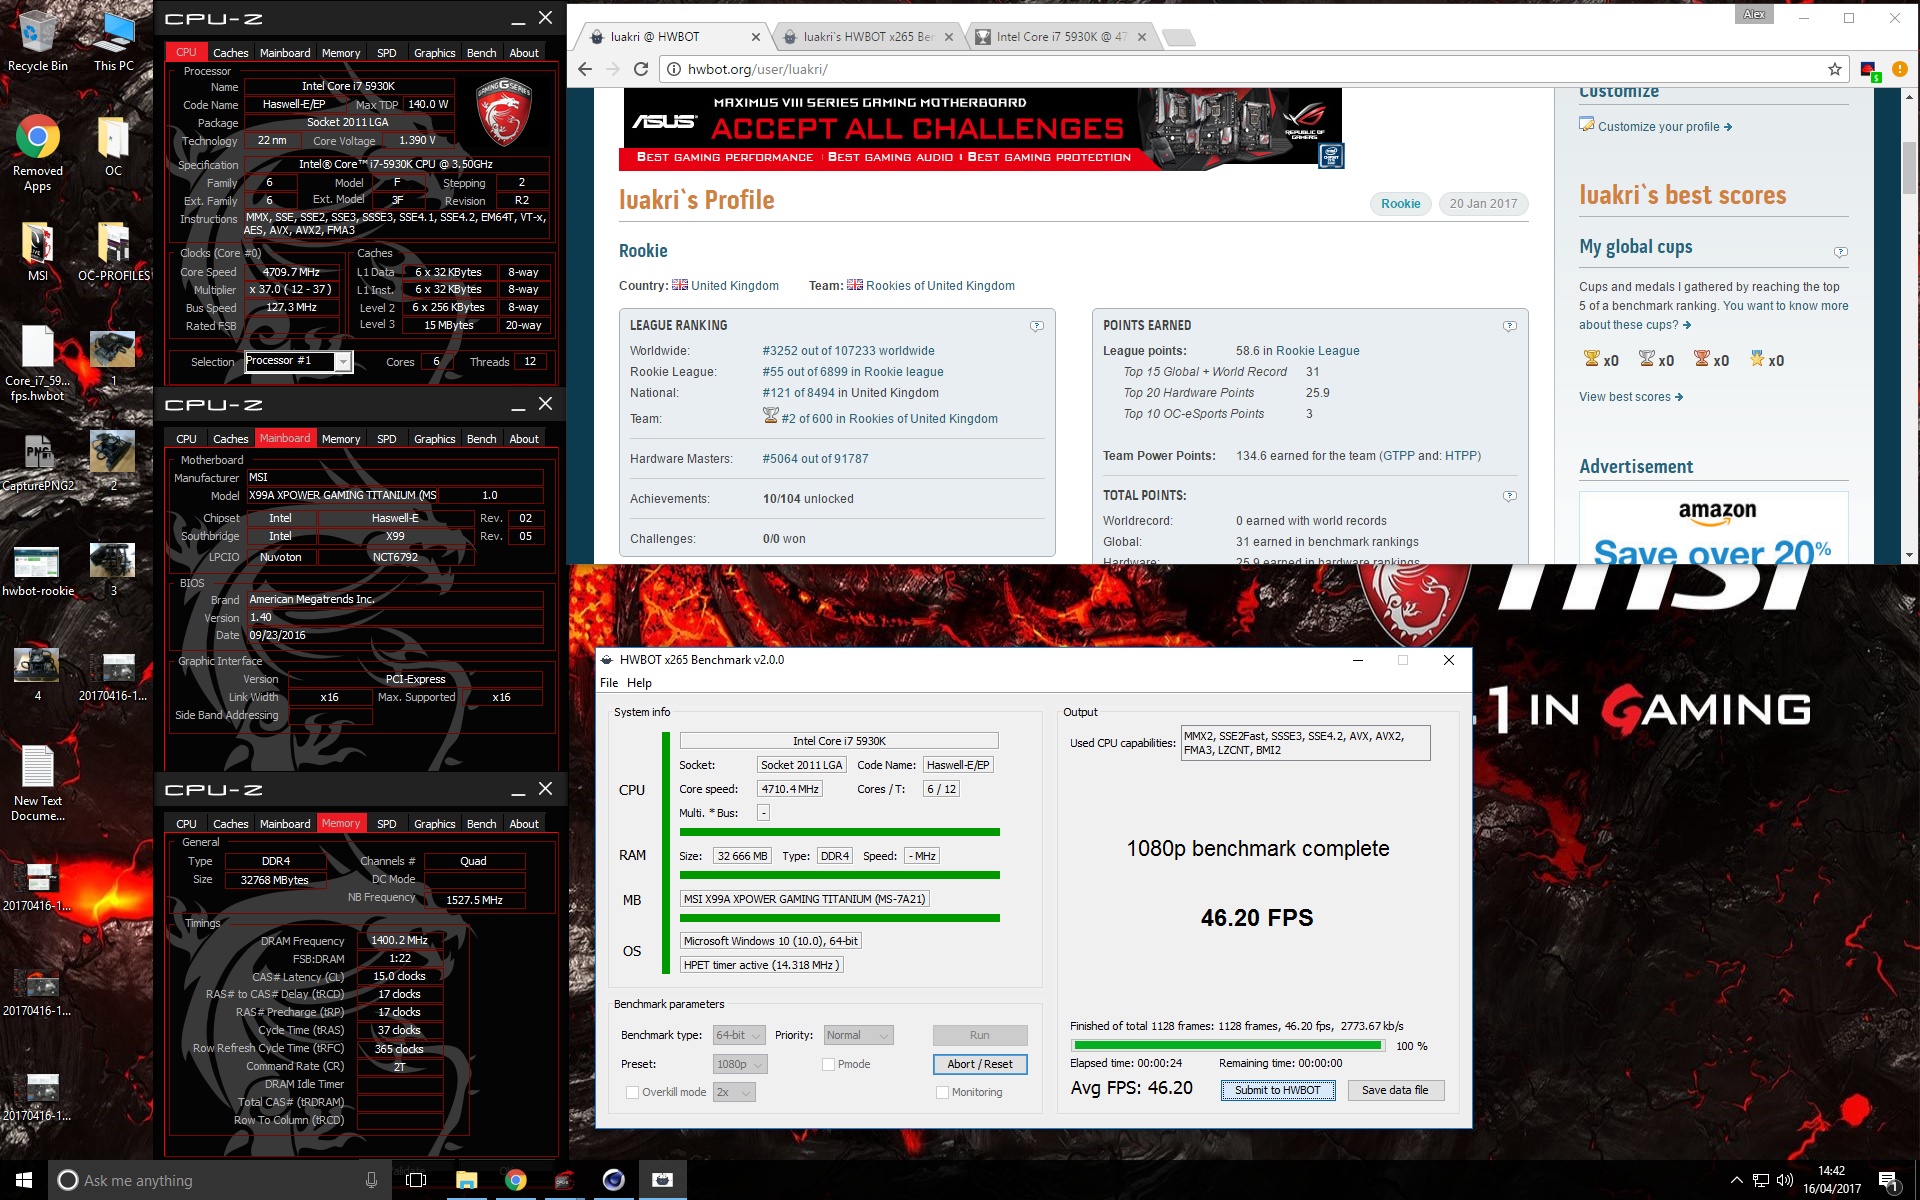This screenshot has height=1200, width=1920.
Task: Open Rookies of United Kingdom team link
Action: click(x=940, y=285)
